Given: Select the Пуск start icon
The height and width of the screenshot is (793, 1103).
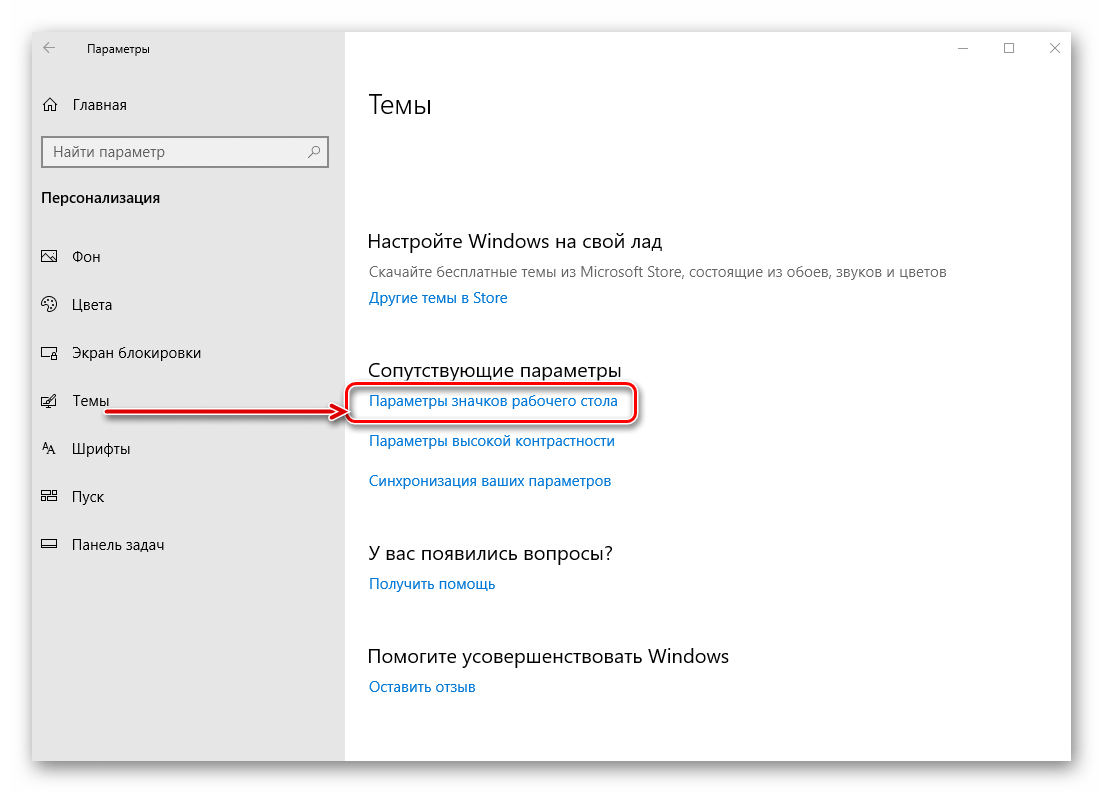Looking at the screenshot, I should pyautogui.click(x=49, y=496).
